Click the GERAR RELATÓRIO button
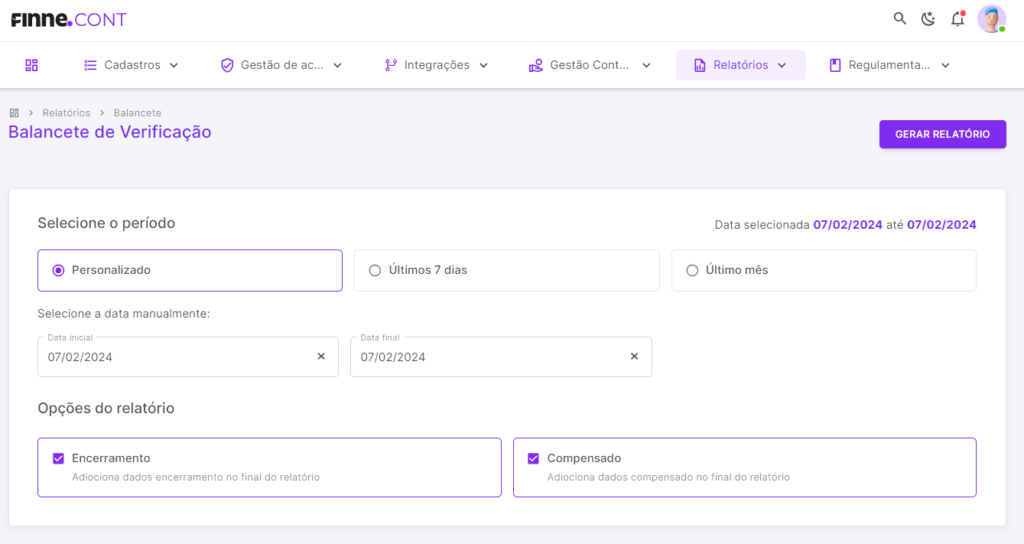Viewport: 1024px width, 544px height. click(x=942, y=135)
